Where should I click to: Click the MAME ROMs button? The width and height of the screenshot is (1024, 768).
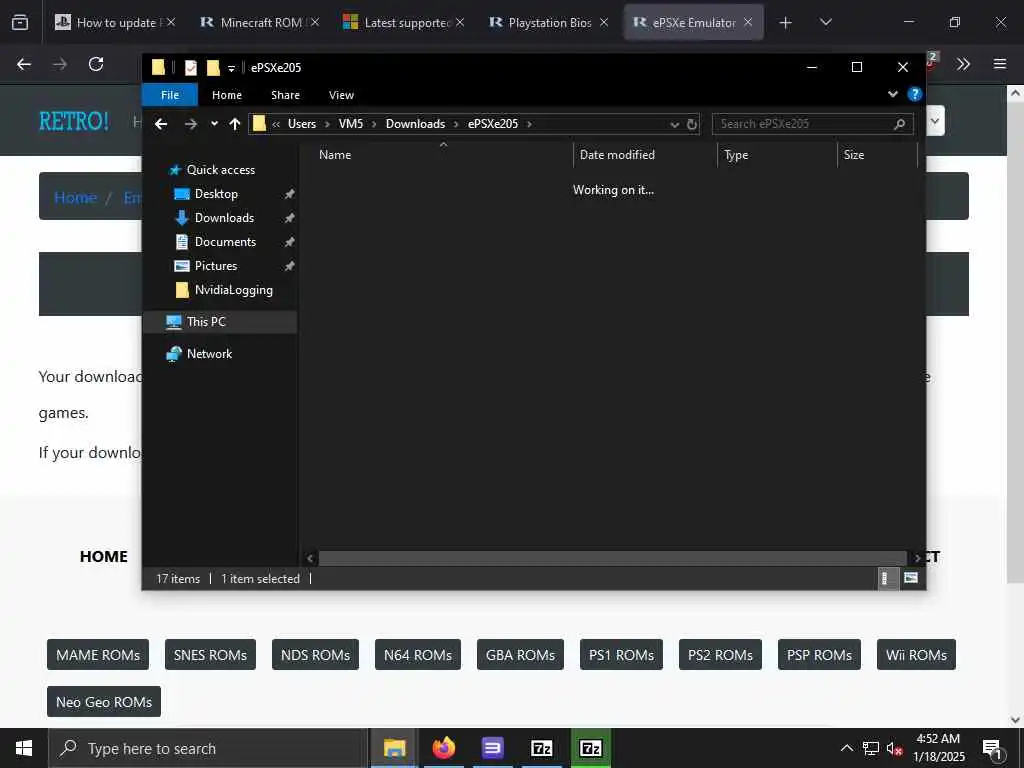(x=98, y=654)
